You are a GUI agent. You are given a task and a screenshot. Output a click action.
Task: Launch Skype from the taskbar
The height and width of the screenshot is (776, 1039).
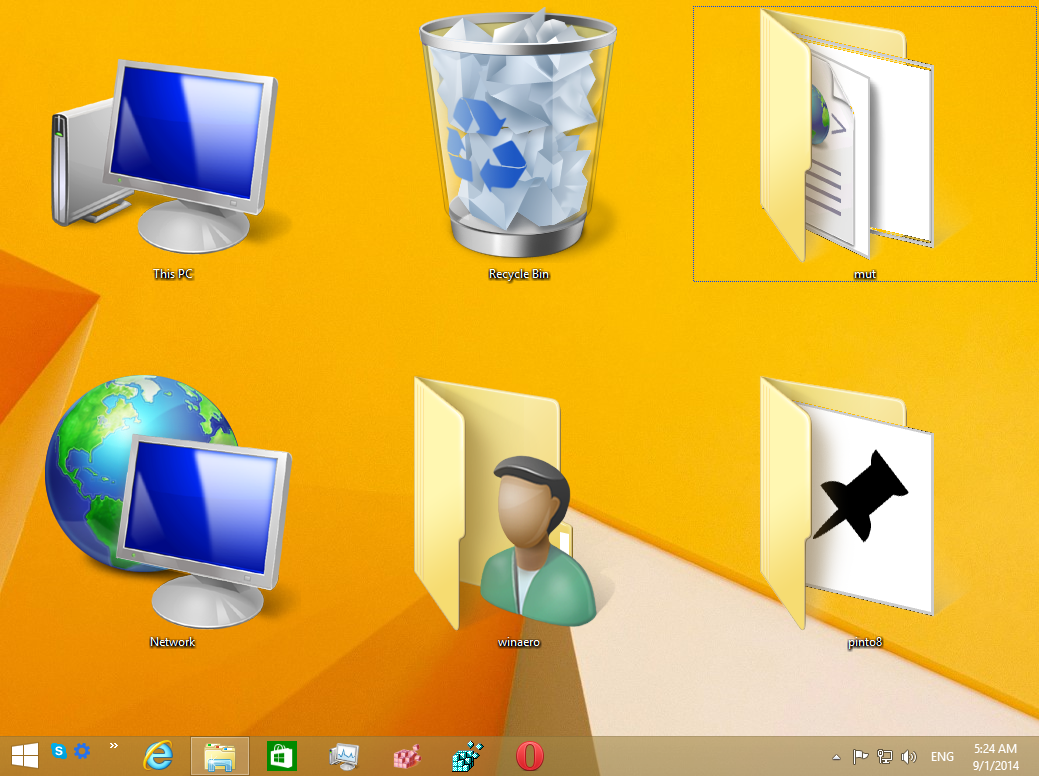tap(59, 750)
